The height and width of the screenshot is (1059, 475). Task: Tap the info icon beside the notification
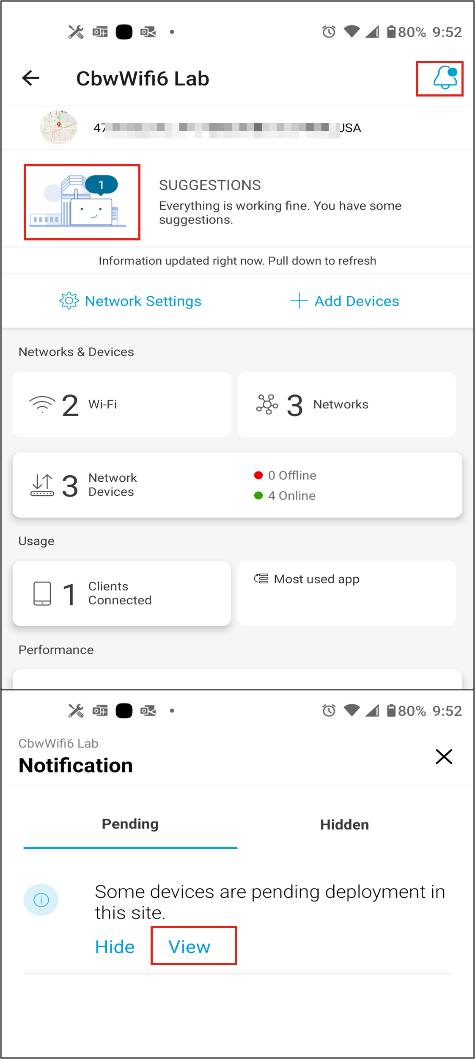tap(41, 900)
